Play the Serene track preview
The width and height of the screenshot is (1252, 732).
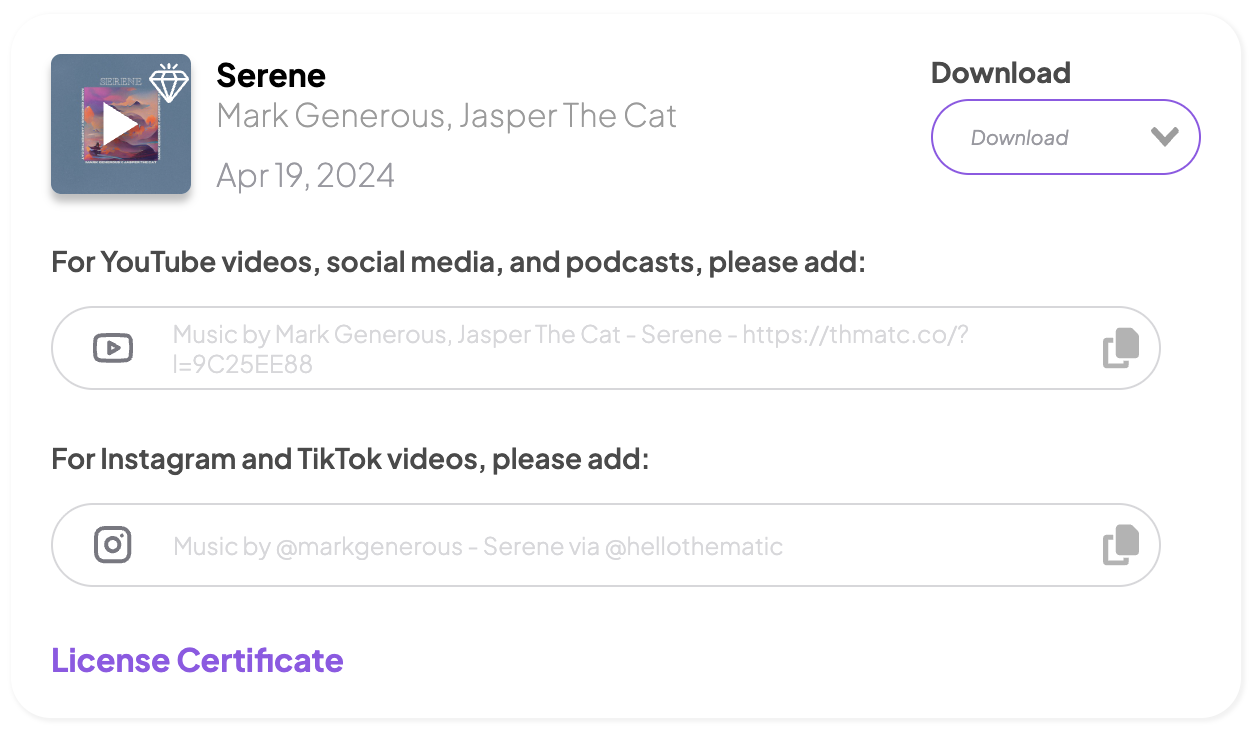(x=120, y=124)
